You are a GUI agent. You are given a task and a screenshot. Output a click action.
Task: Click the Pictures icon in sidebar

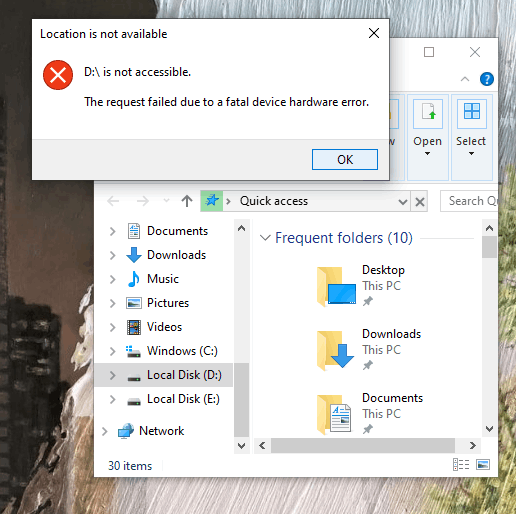(x=134, y=303)
